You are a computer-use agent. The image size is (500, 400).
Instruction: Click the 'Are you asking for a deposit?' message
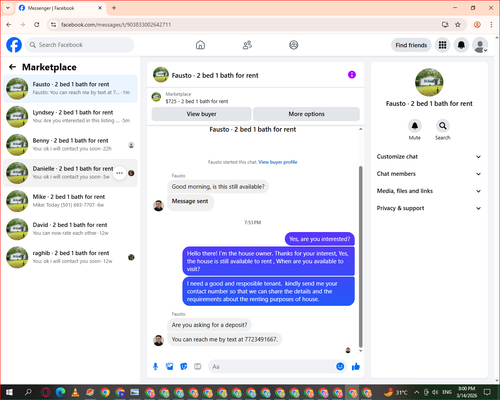pyautogui.click(x=209, y=325)
